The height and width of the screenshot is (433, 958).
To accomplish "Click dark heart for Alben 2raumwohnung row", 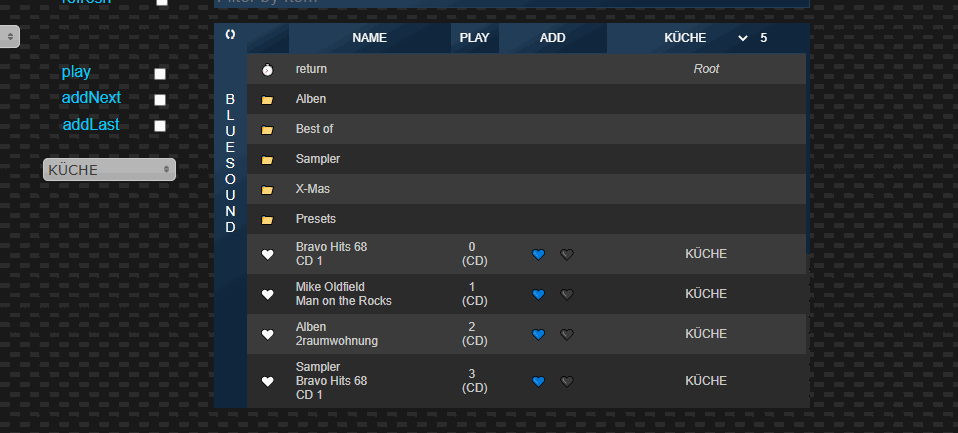I will point(567,335).
